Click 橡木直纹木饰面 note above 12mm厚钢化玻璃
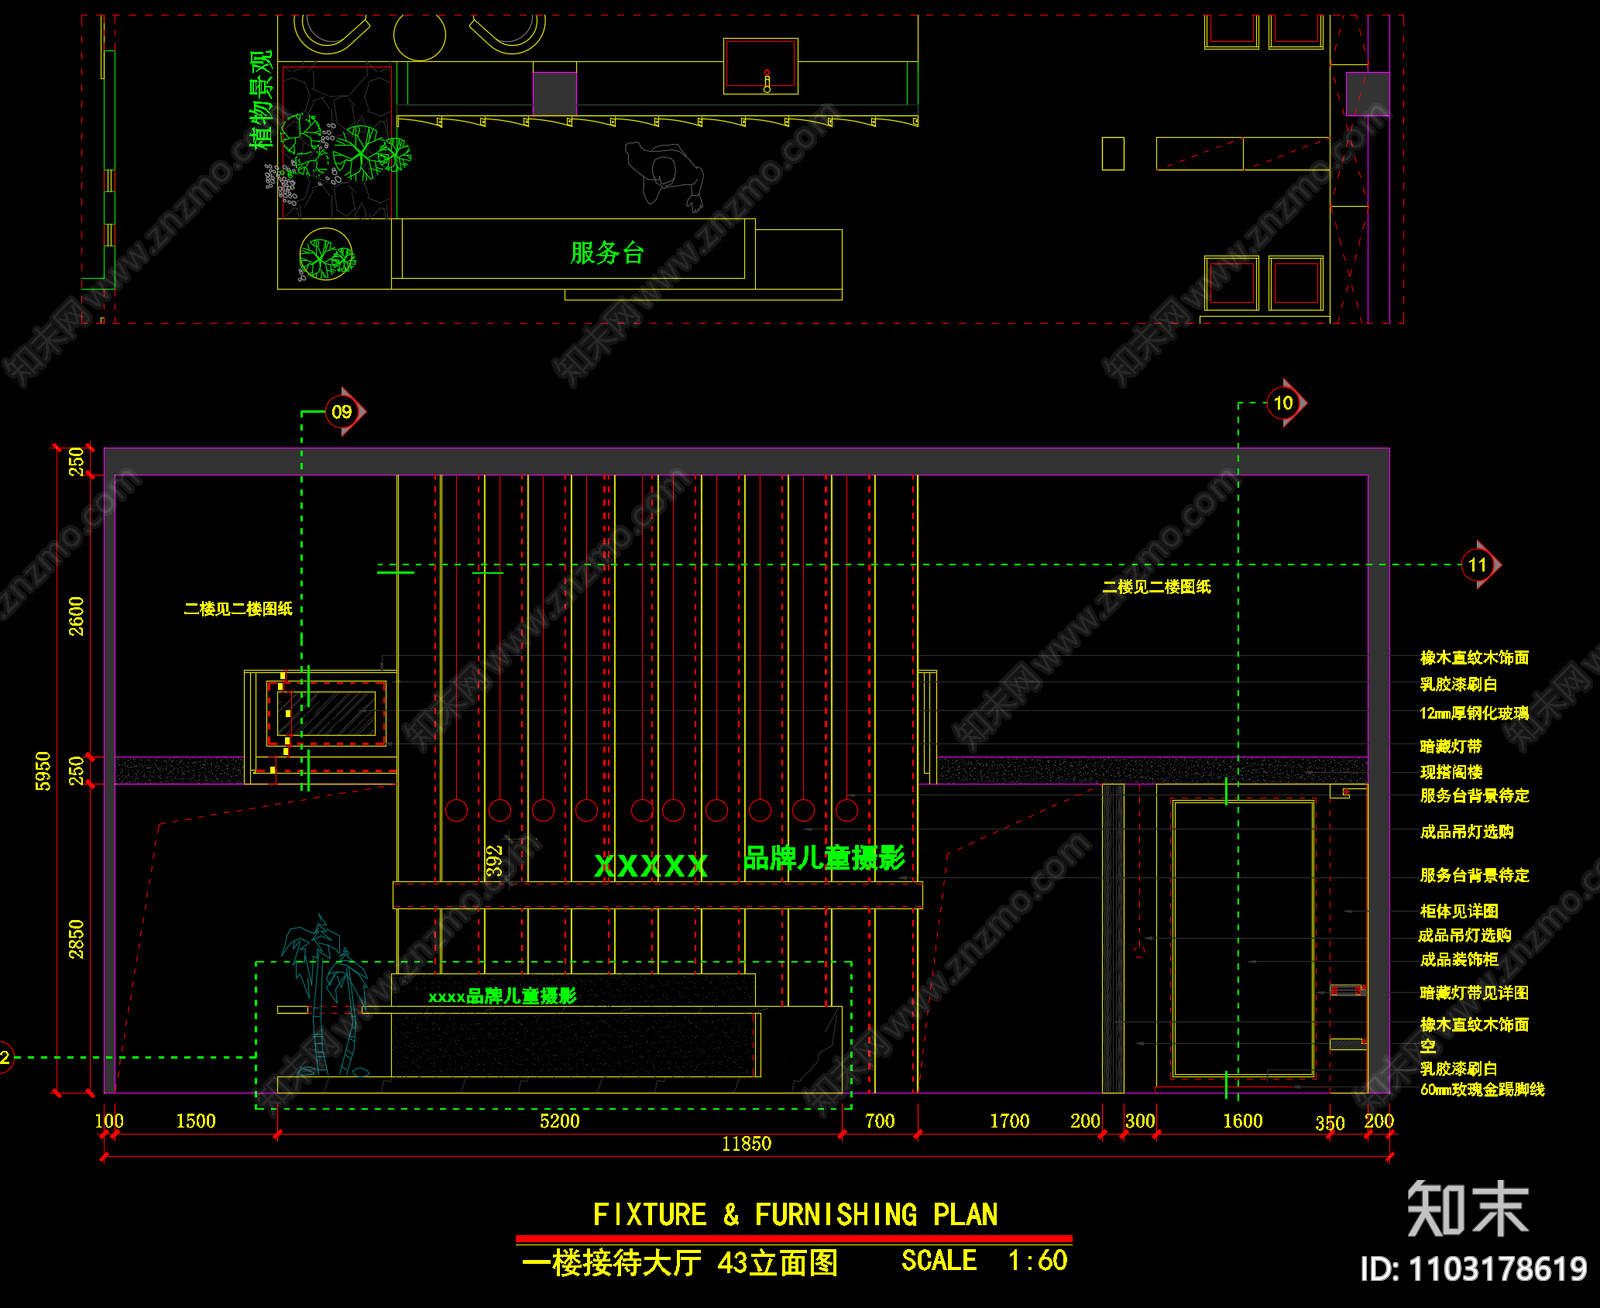The image size is (1600, 1308). [1474, 657]
